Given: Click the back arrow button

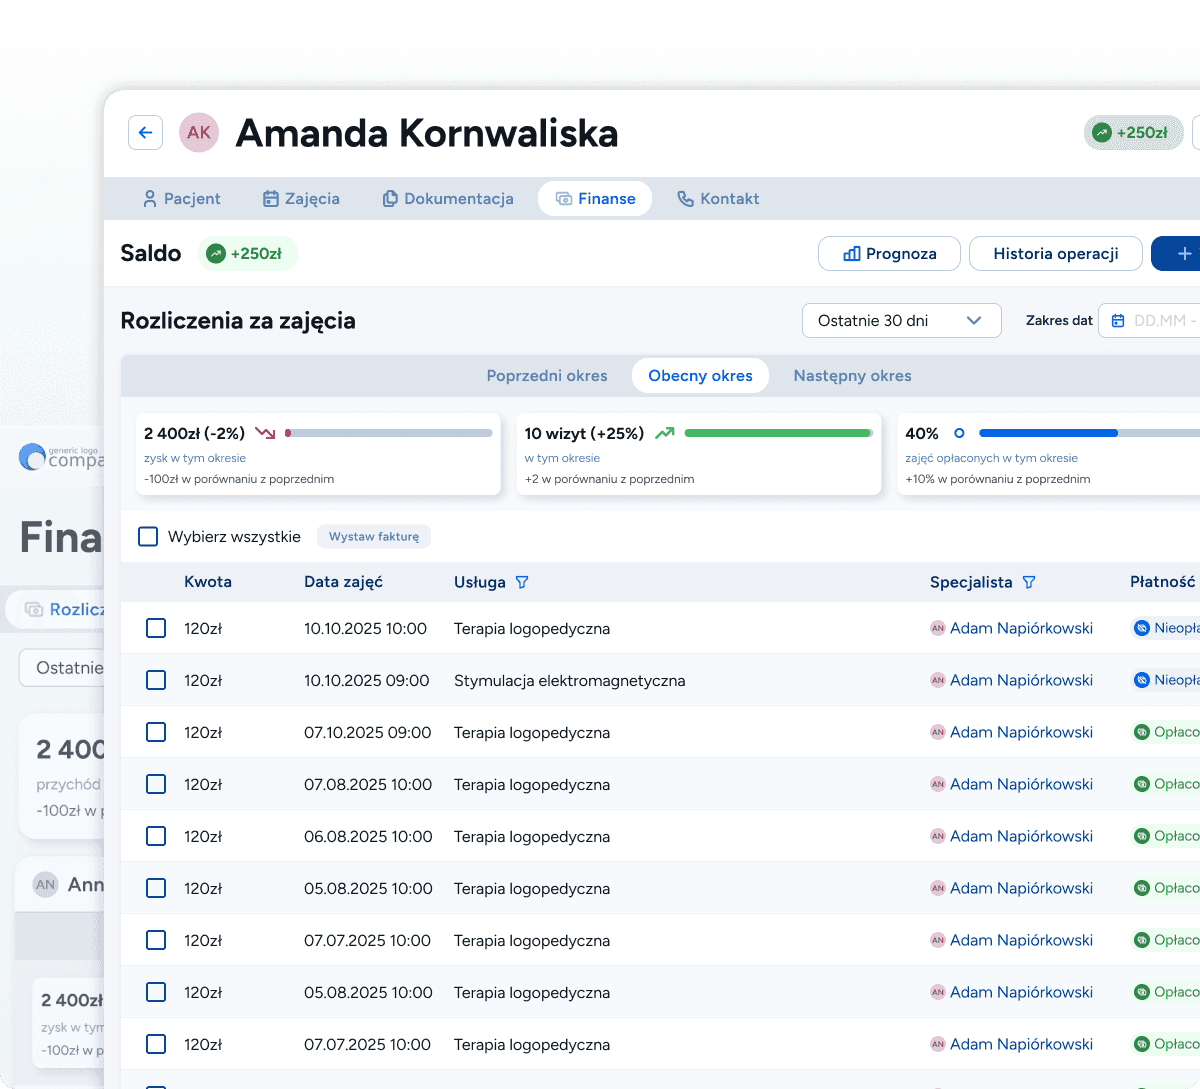Looking at the screenshot, I should (146, 132).
